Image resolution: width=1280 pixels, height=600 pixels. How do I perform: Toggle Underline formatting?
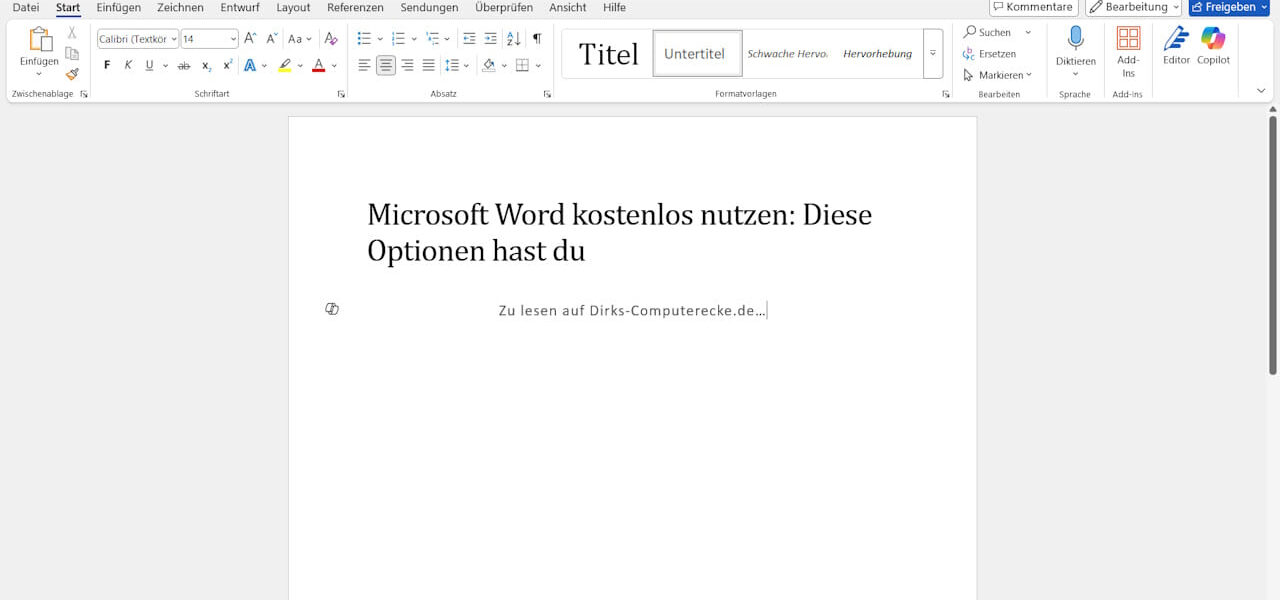149,66
